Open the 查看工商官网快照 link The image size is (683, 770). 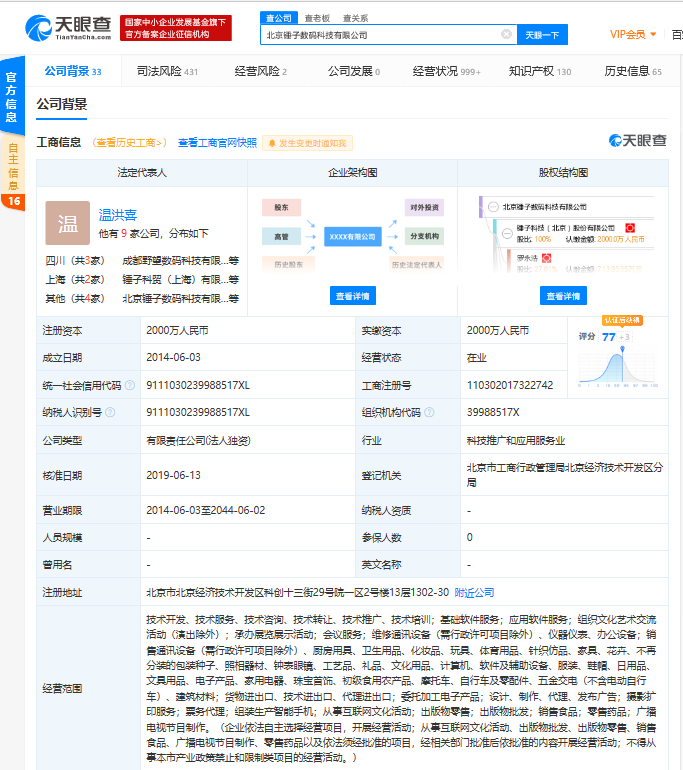217,142
